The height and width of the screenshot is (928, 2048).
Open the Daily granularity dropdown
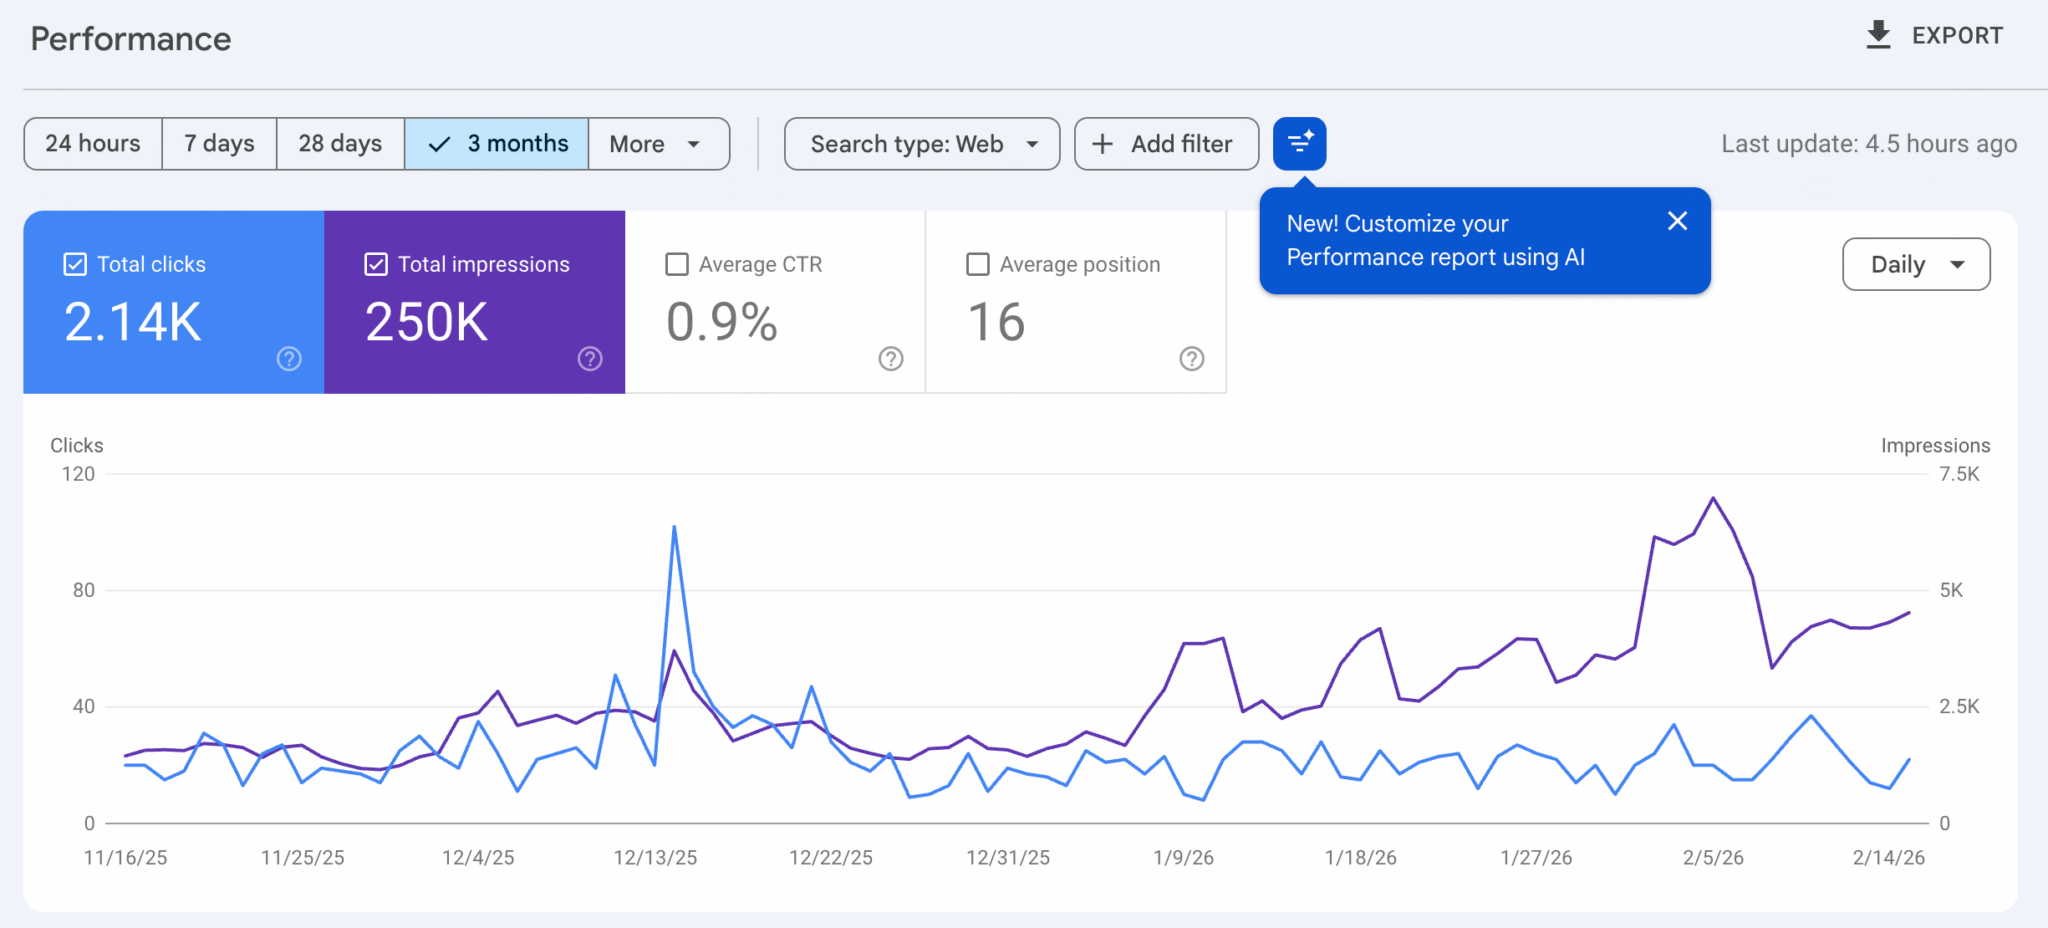click(1915, 264)
